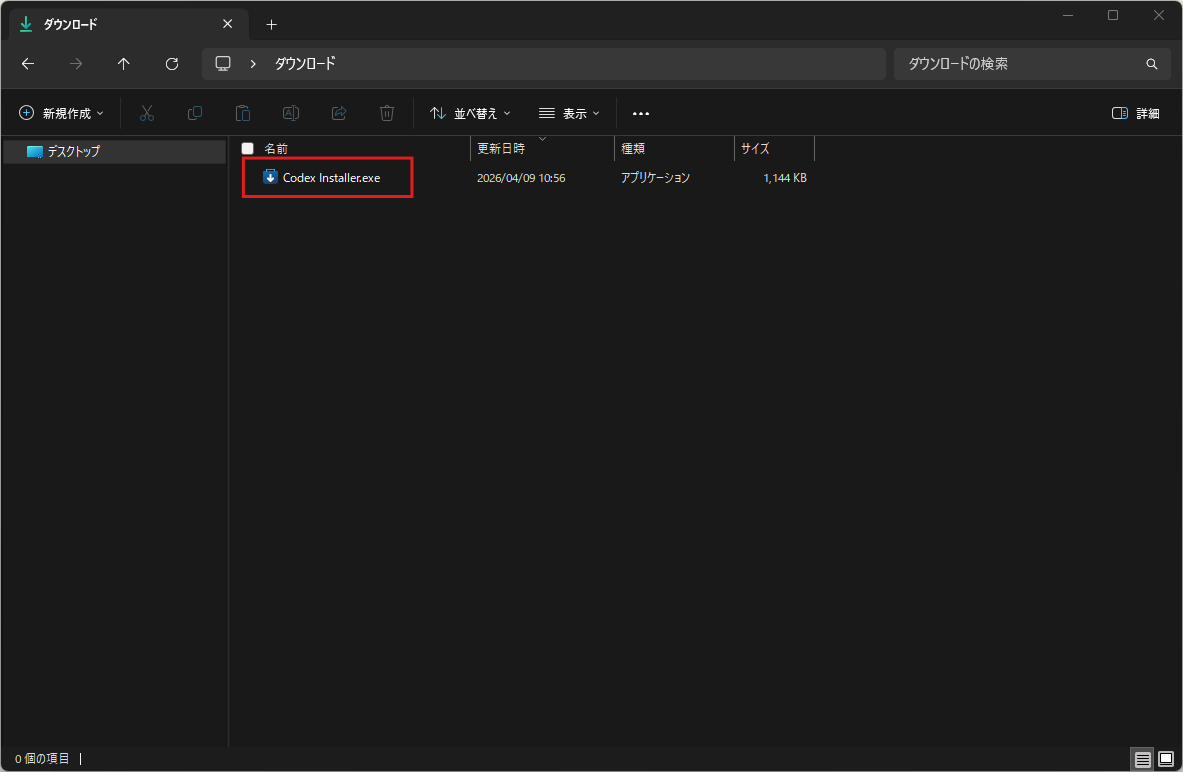Image resolution: width=1183 pixels, height=772 pixels.
Task: Click the Cut scissors icon
Action: click(147, 114)
